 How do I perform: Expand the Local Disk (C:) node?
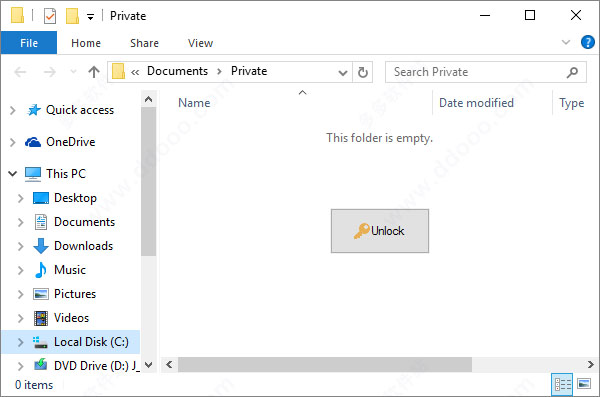(x=21, y=342)
